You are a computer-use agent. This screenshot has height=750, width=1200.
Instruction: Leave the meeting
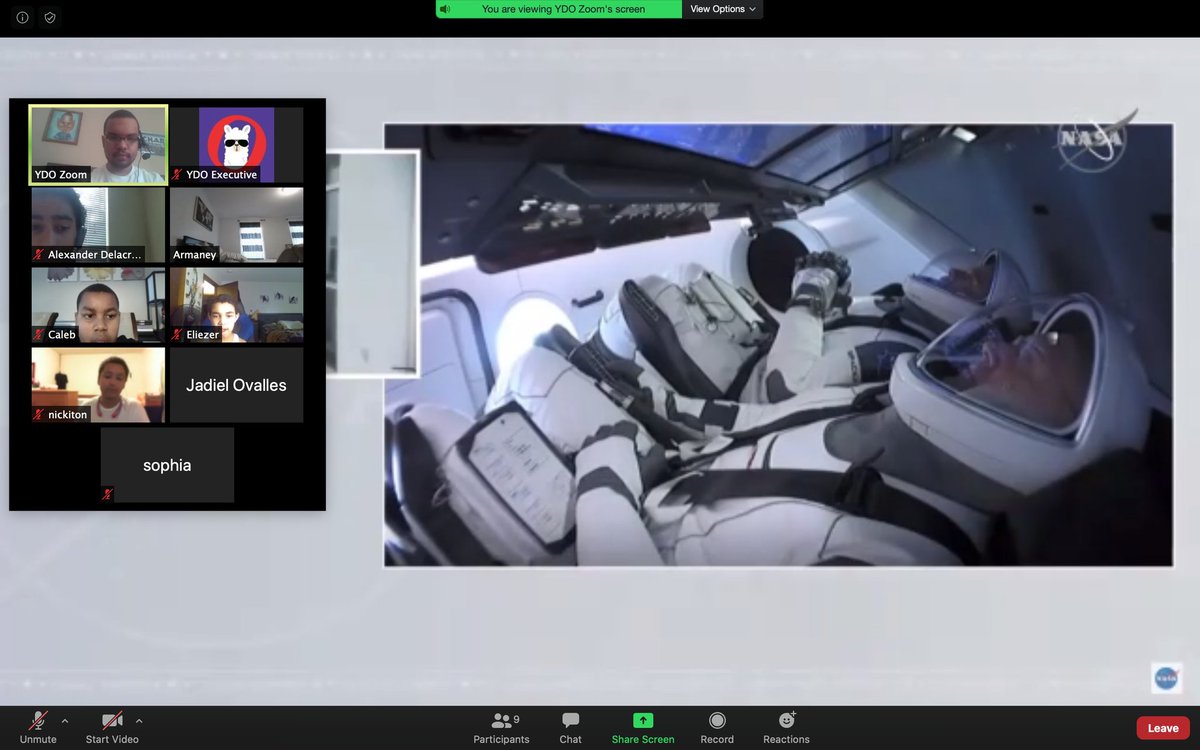1163,728
